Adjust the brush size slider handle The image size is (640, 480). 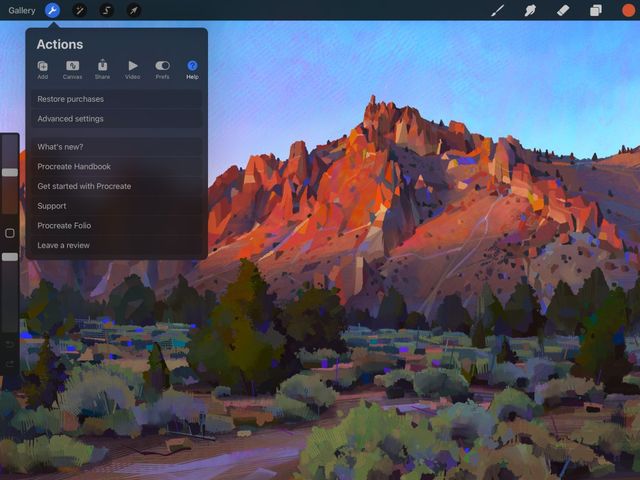point(10,172)
